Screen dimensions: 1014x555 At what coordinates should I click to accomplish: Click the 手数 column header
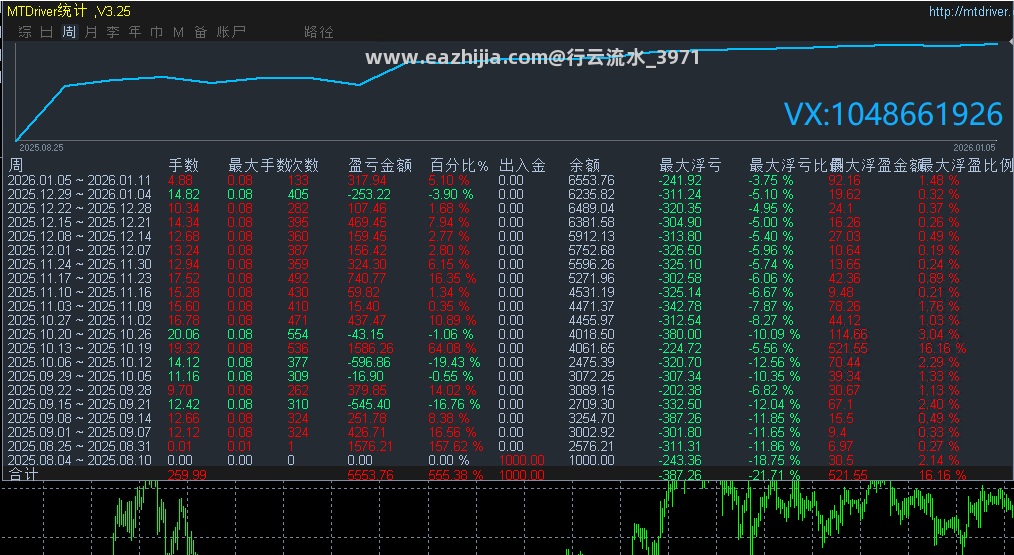[x=184, y=166]
